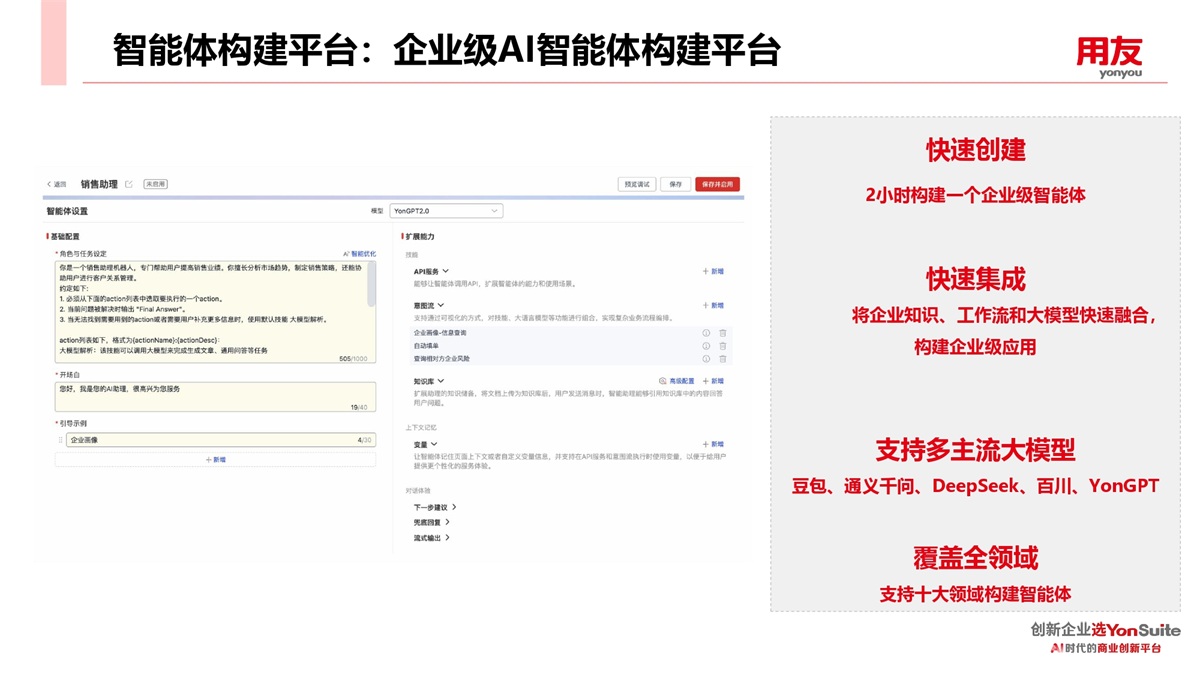The width and height of the screenshot is (1200, 675).
Task: Delete the 企业画像-信息查询 intent flow
Action: [x=723, y=333]
